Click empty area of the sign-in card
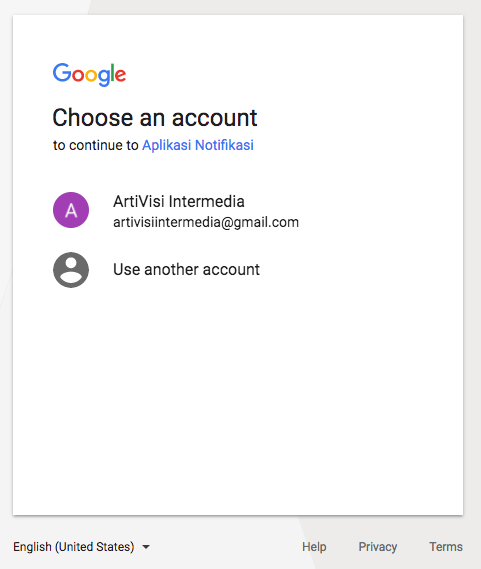Screen dimensions: 481x569 click(x=238, y=399)
